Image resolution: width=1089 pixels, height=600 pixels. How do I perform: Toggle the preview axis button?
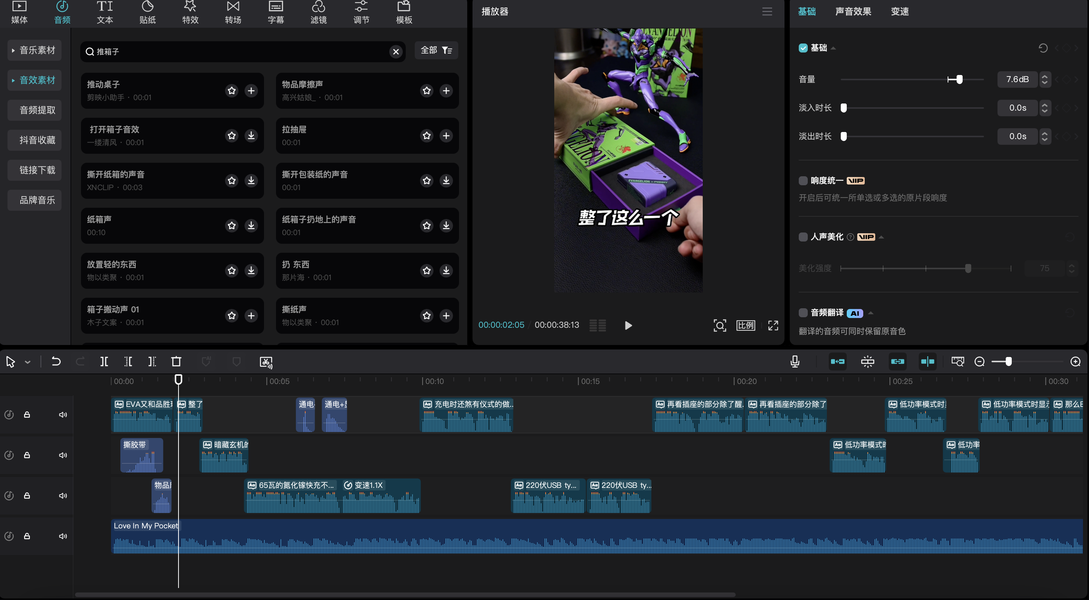[x=927, y=362]
